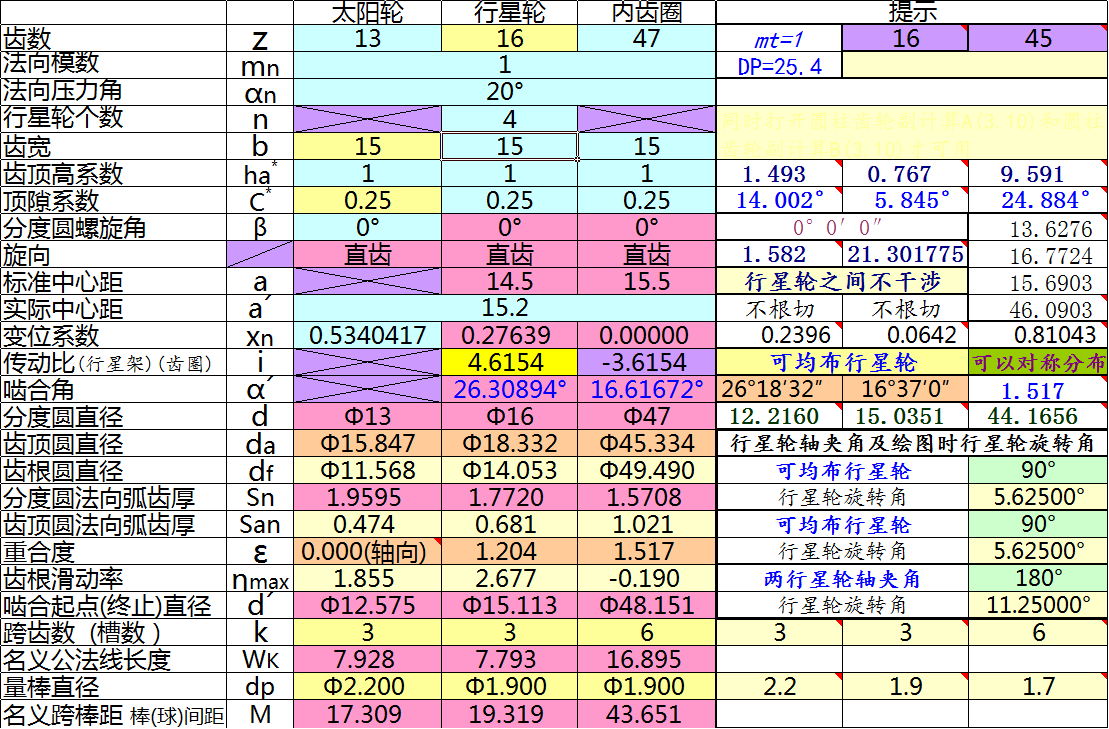Click root diameter cell Φ11.568

(x=367, y=470)
